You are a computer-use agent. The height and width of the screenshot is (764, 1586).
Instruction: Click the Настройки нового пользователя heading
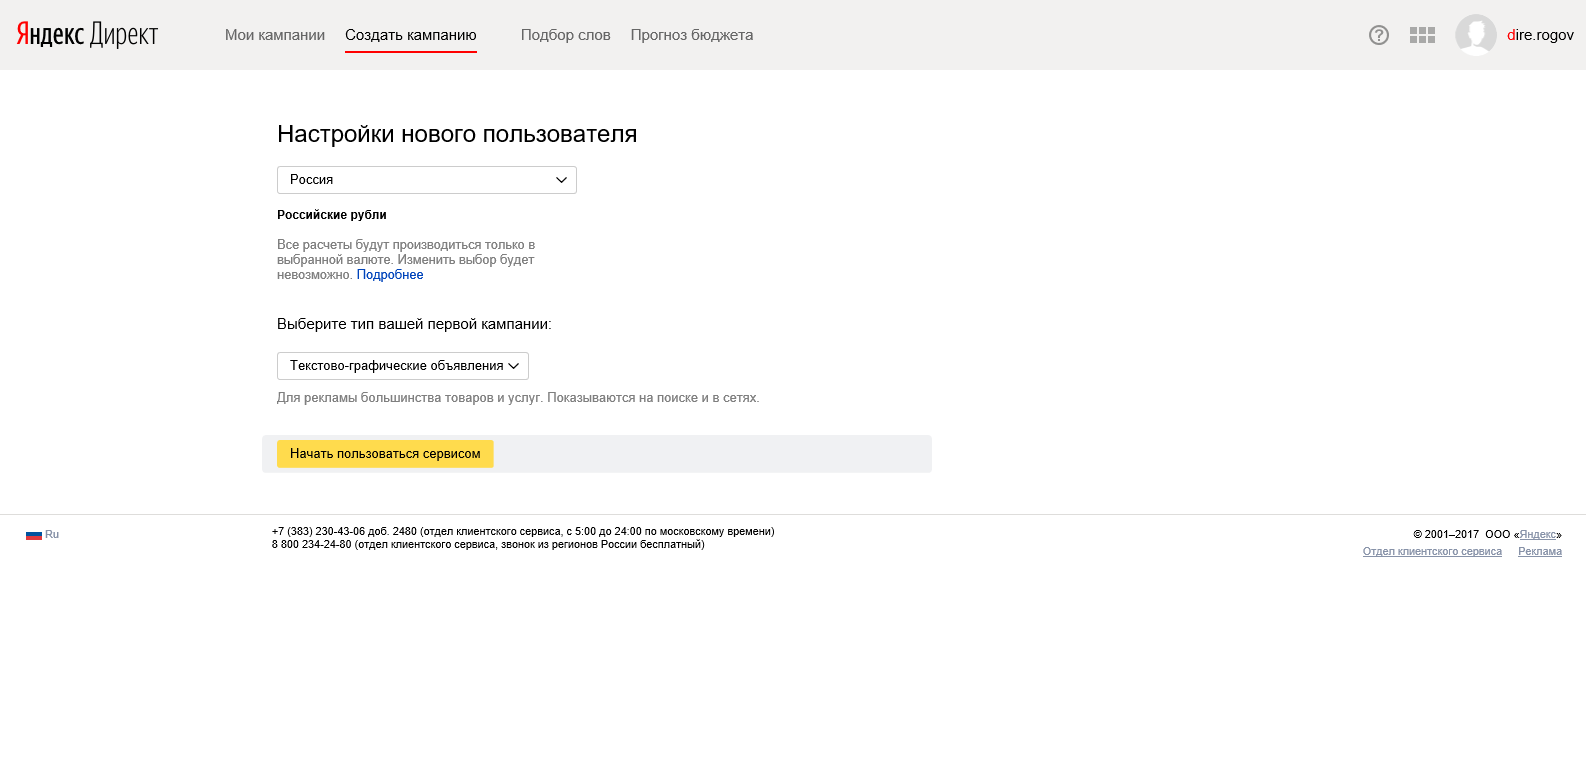click(x=457, y=134)
